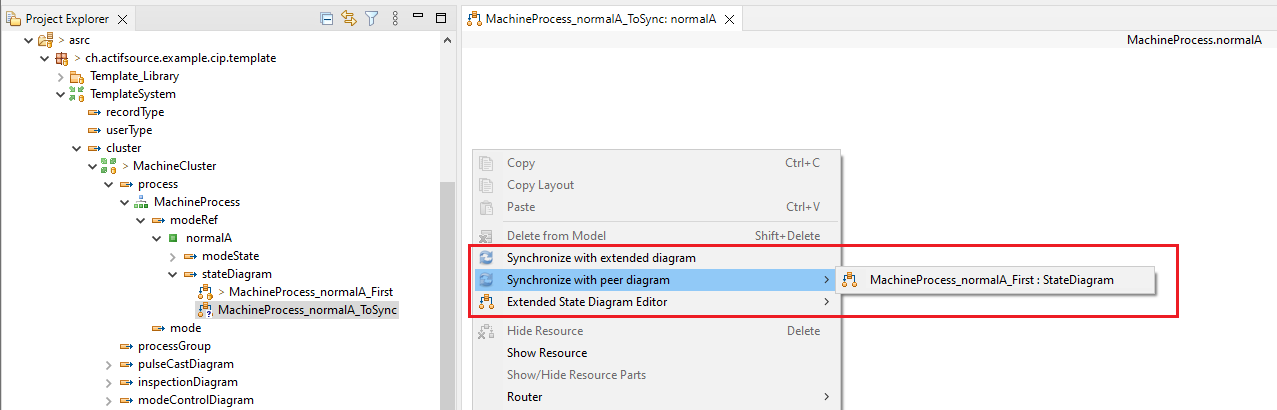This screenshot has width=1277, height=410.
Task: Click the TemplateSystem node icon
Action: click(76, 94)
